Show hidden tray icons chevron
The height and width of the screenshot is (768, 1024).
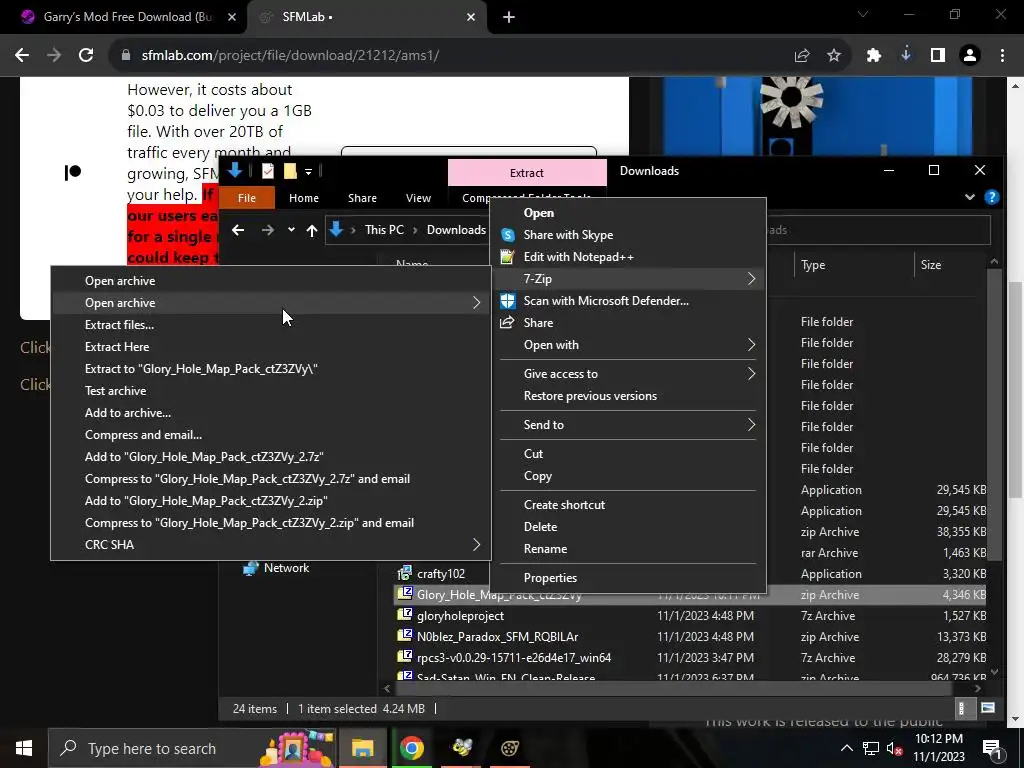tap(846, 748)
